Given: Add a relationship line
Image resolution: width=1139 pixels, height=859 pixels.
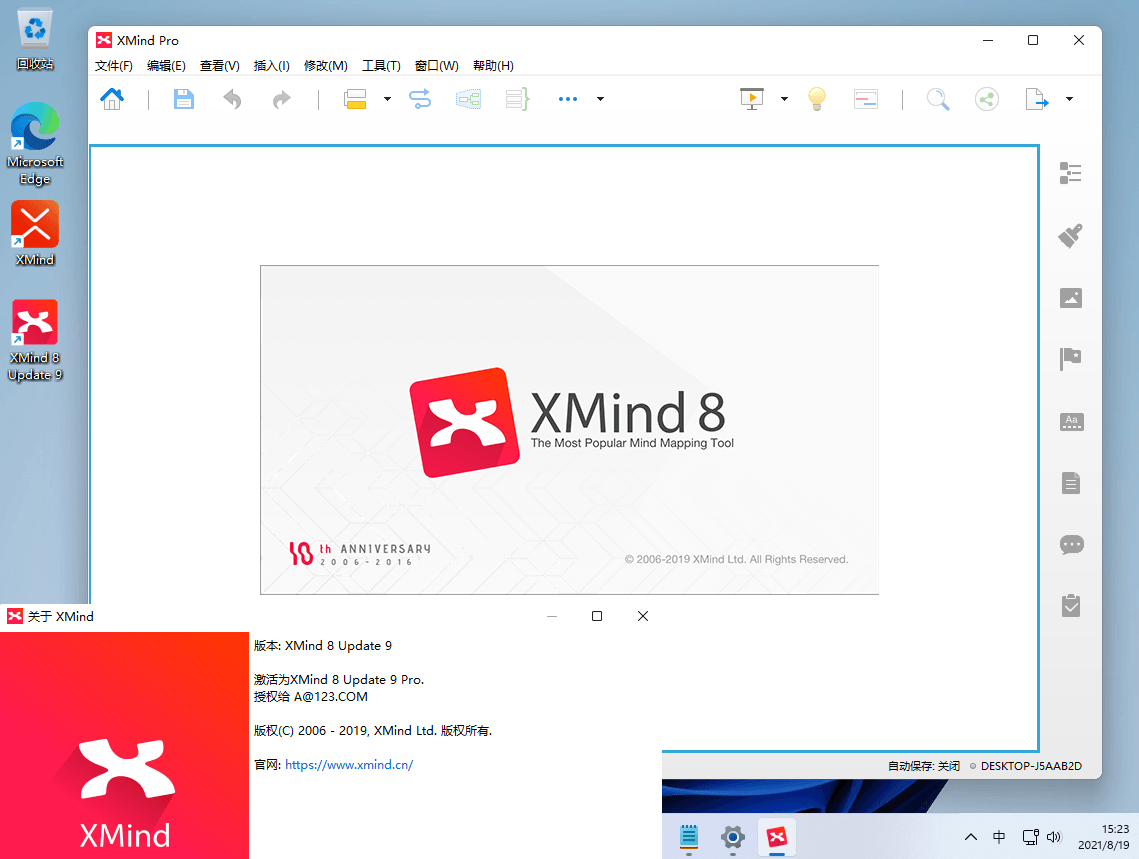Looking at the screenshot, I should pos(420,99).
